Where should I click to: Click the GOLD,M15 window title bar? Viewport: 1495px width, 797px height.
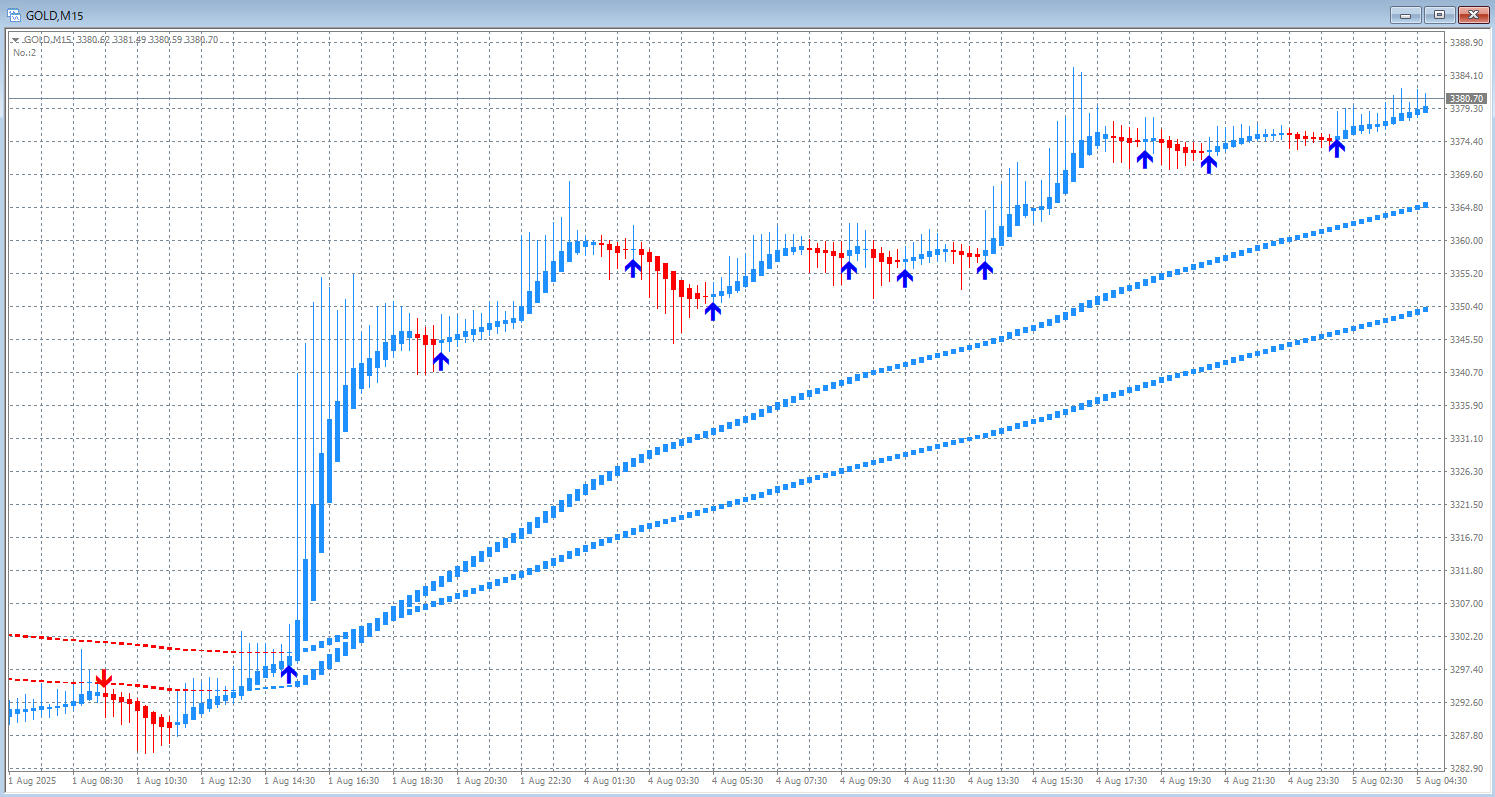[700, 15]
